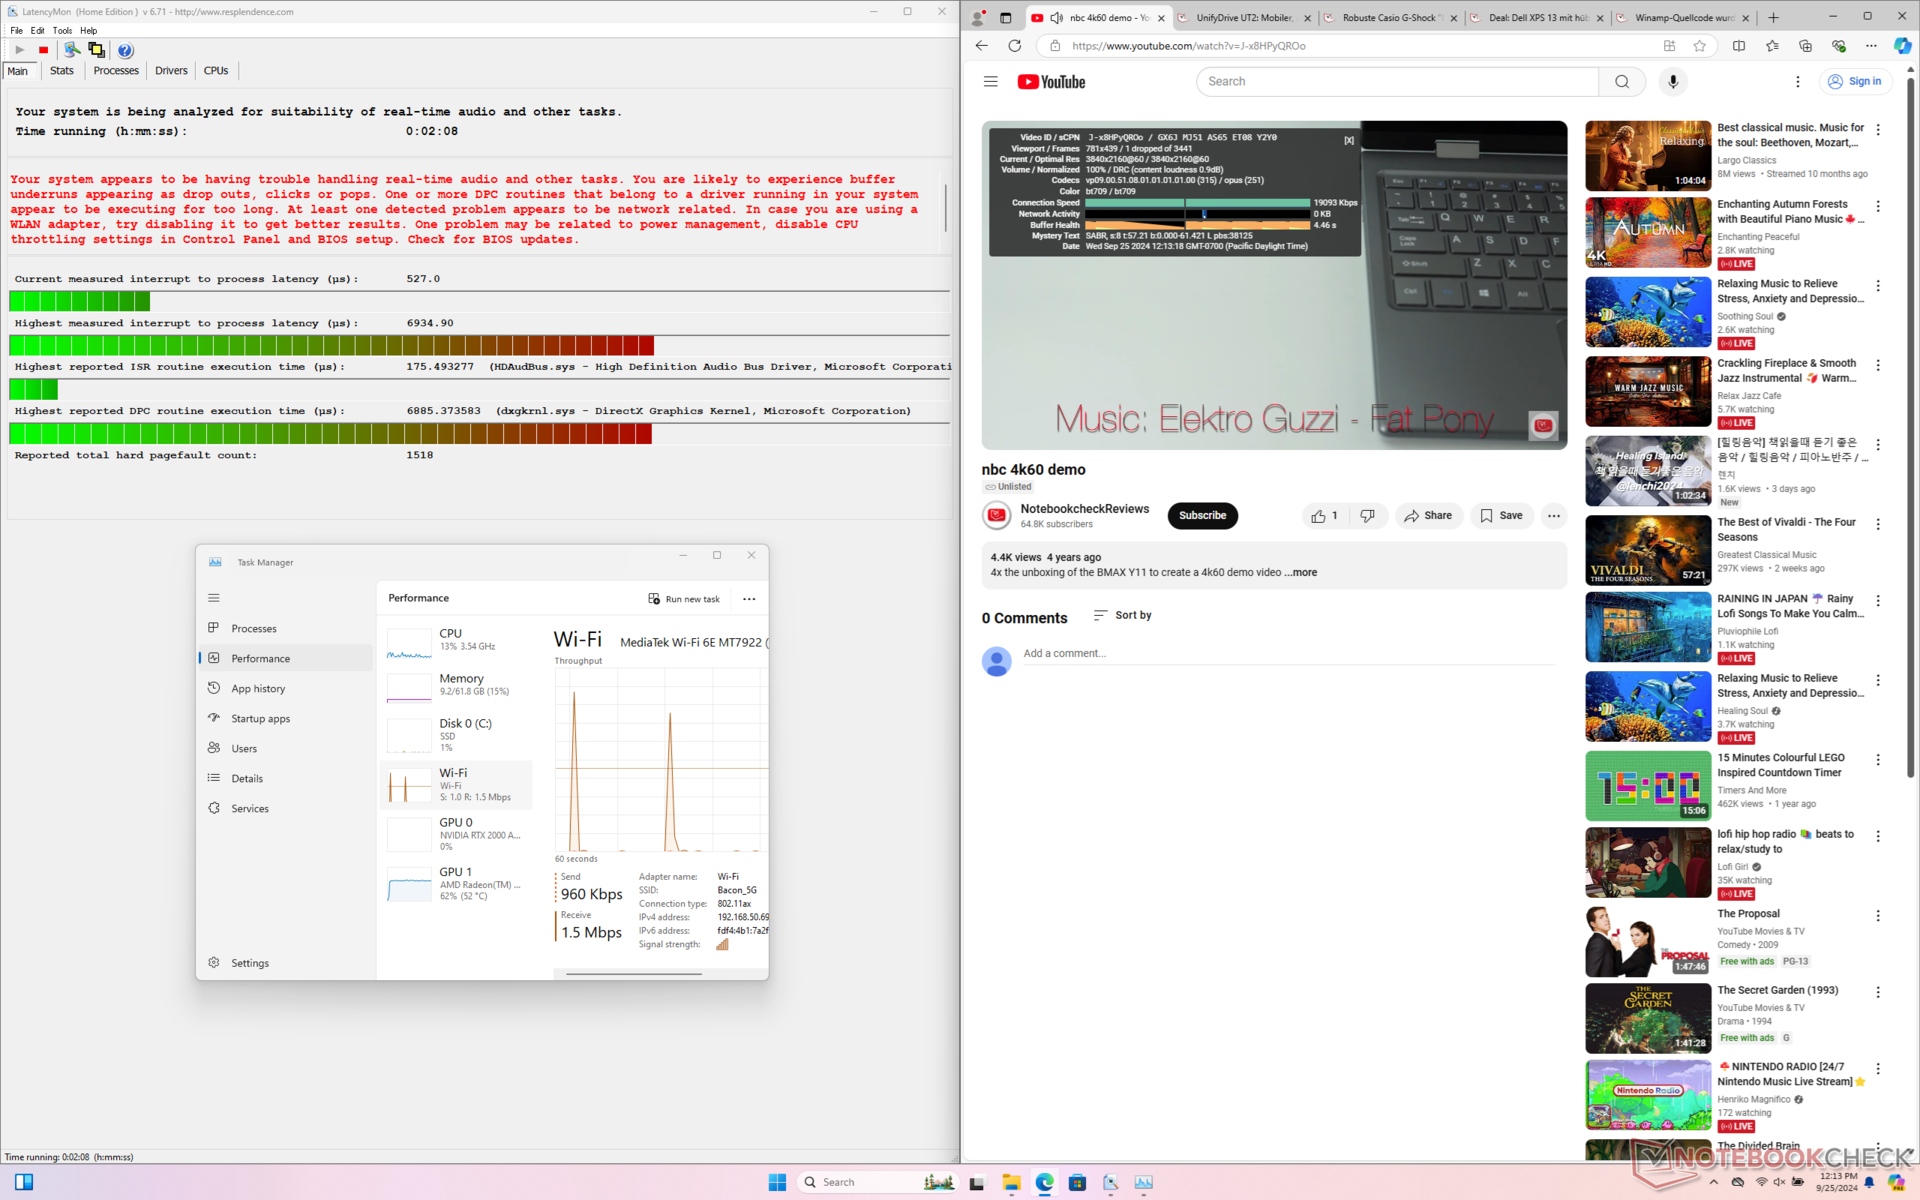The height and width of the screenshot is (1200, 1920).
Task: Click YouTube voice search microphone icon
Action: pyautogui.click(x=1672, y=82)
